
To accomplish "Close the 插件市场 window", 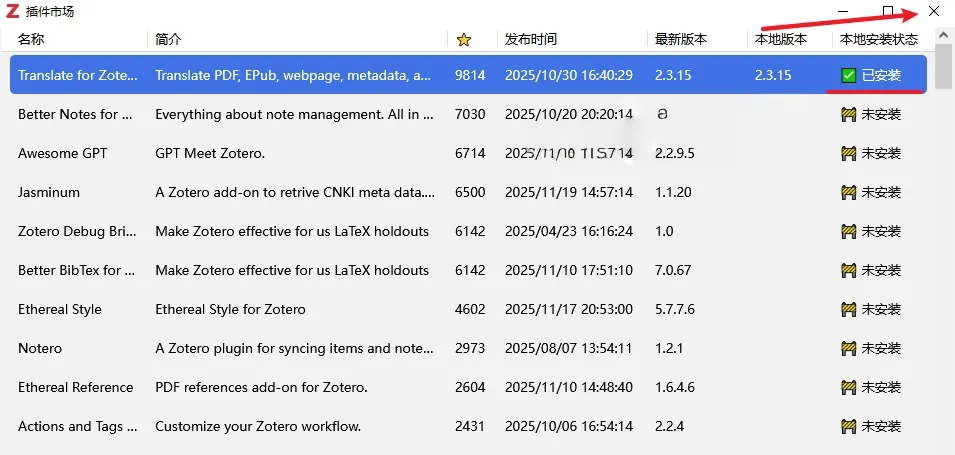I will (933, 11).
